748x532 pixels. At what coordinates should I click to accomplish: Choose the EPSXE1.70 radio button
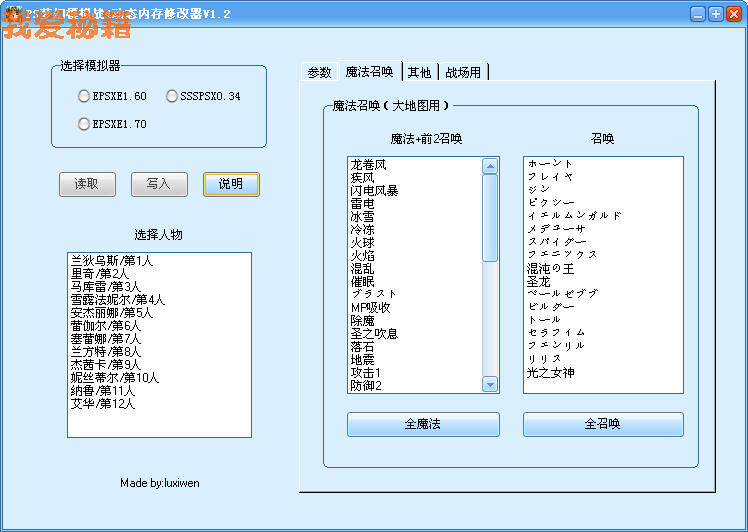click(84, 124)
